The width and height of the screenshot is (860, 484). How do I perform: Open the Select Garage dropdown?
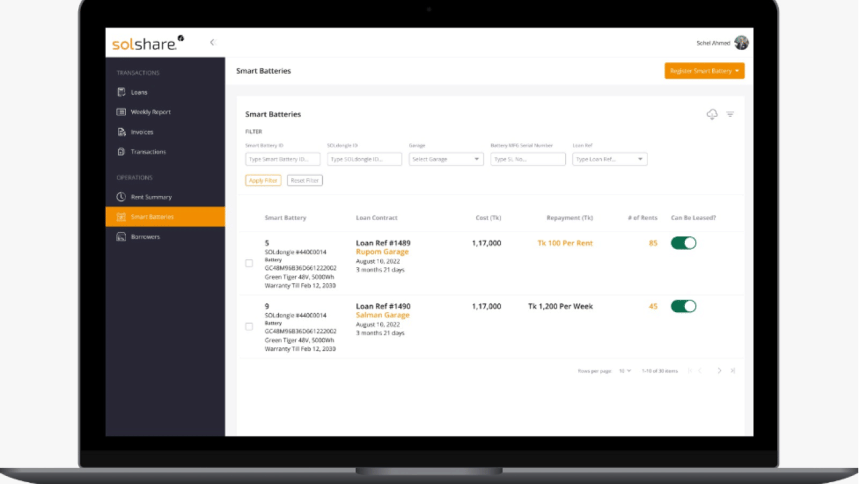point(446,159)
